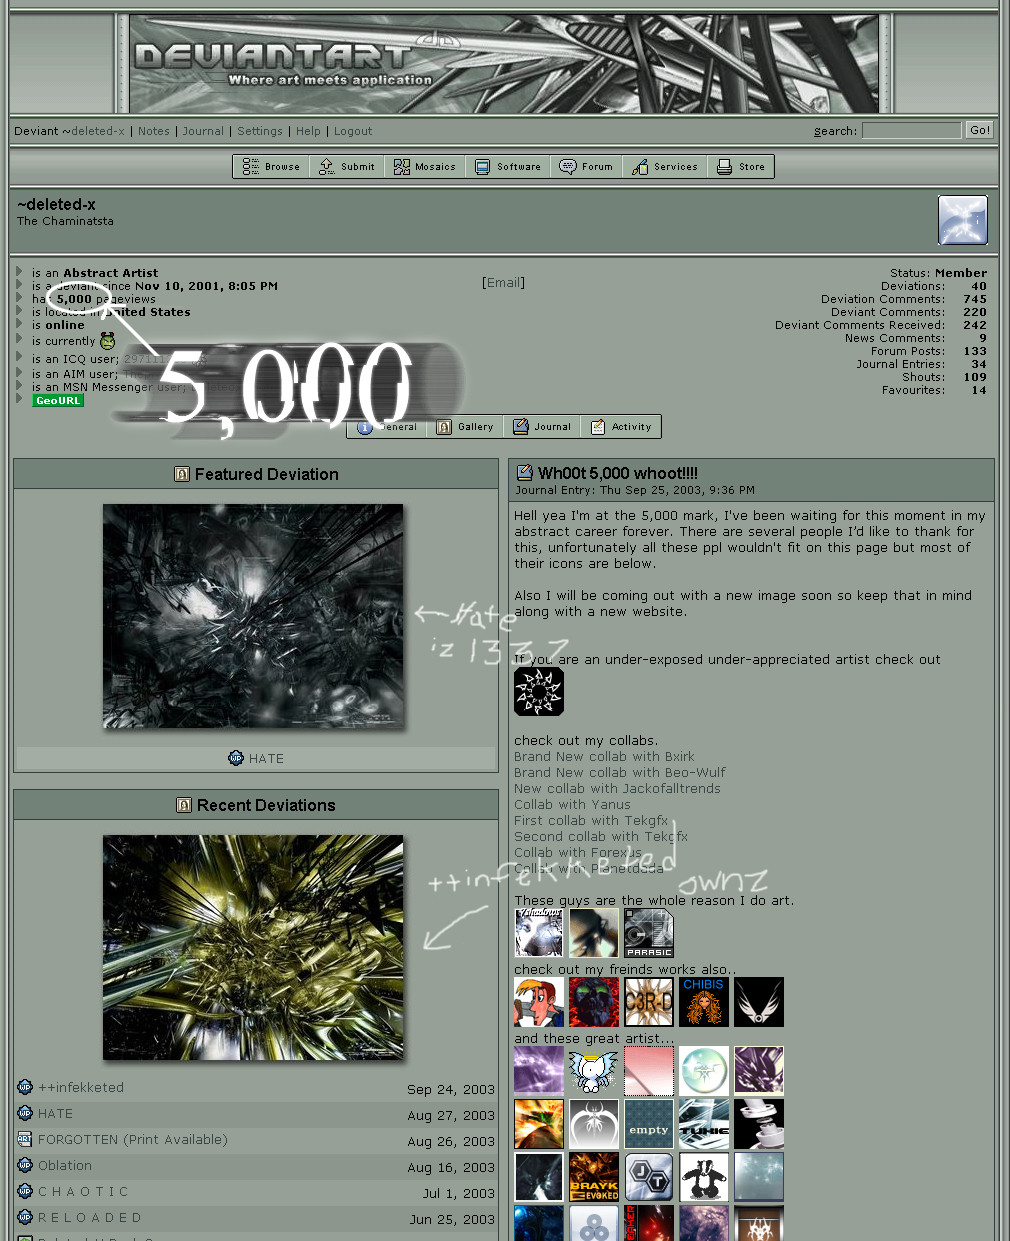This screenshot has height=1241, width=1010.
Task: Click the ~deleted-x avatar icon
Action: tap(962, 220)
